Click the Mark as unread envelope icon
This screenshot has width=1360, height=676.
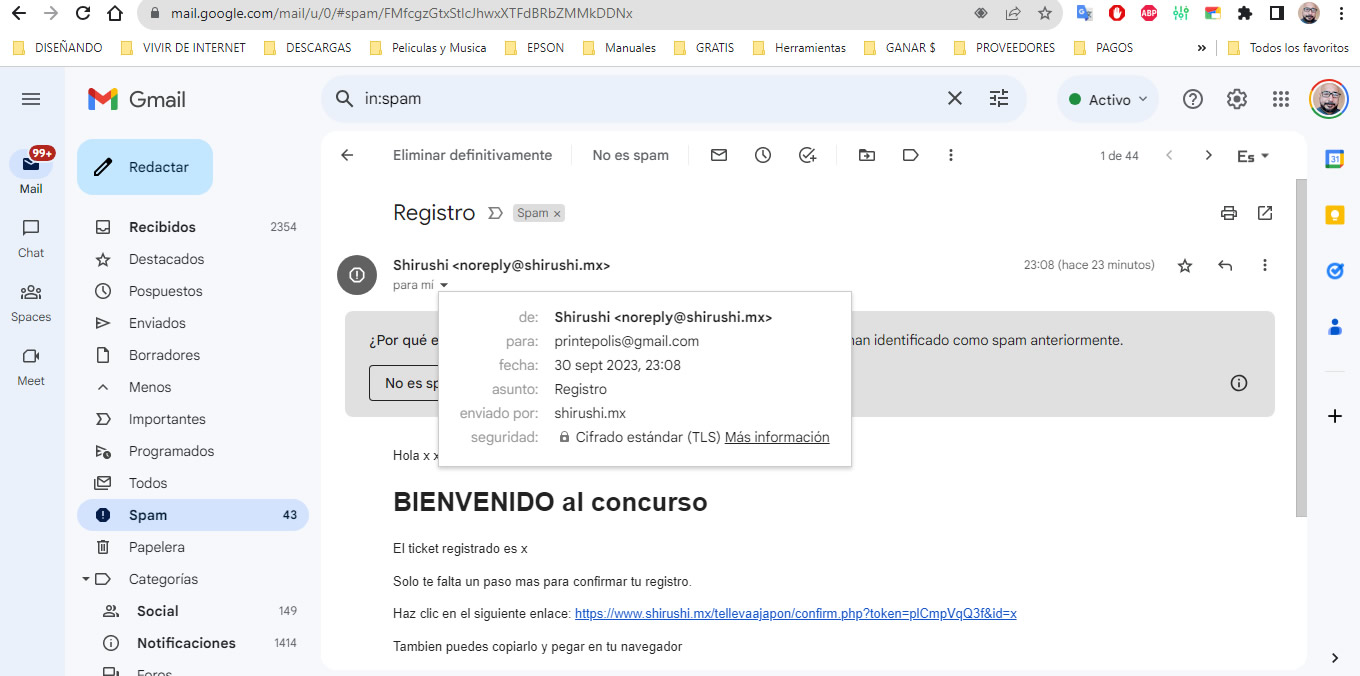[718, 155]
